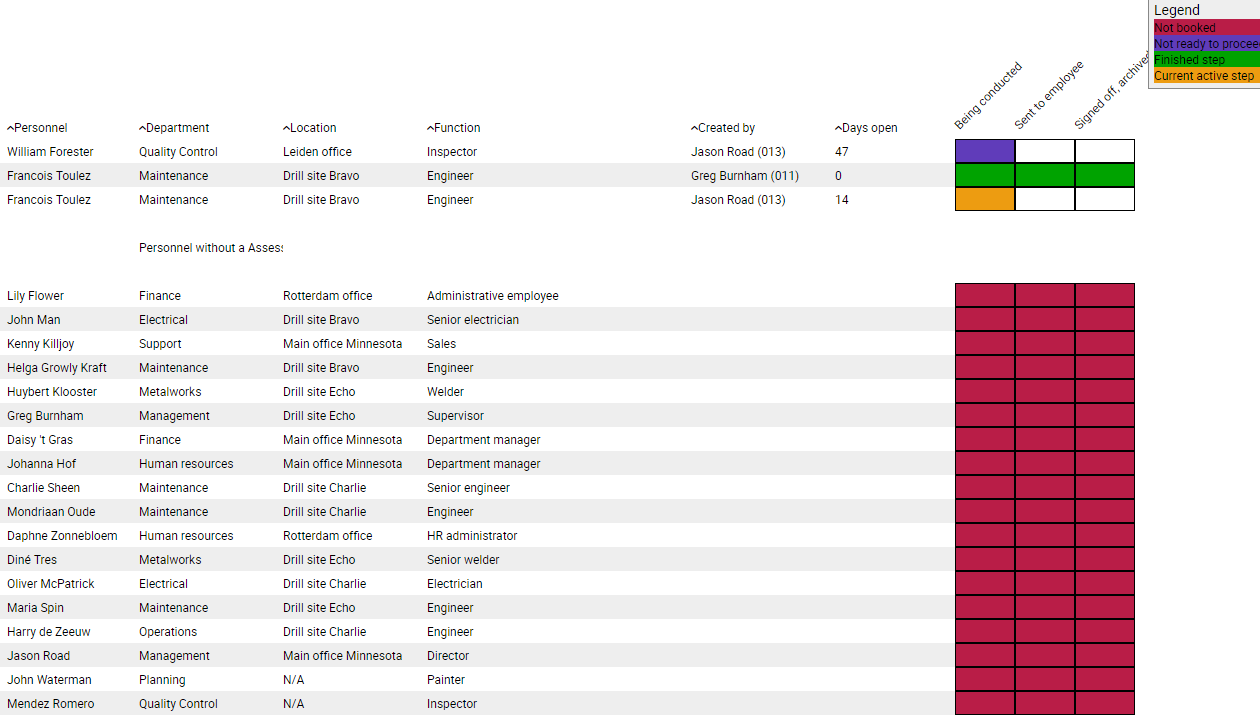Click red Being conducted cell for Jason Road
Image resolution: width=1260 pixels, height=718 pixels.
coord(985,655)
